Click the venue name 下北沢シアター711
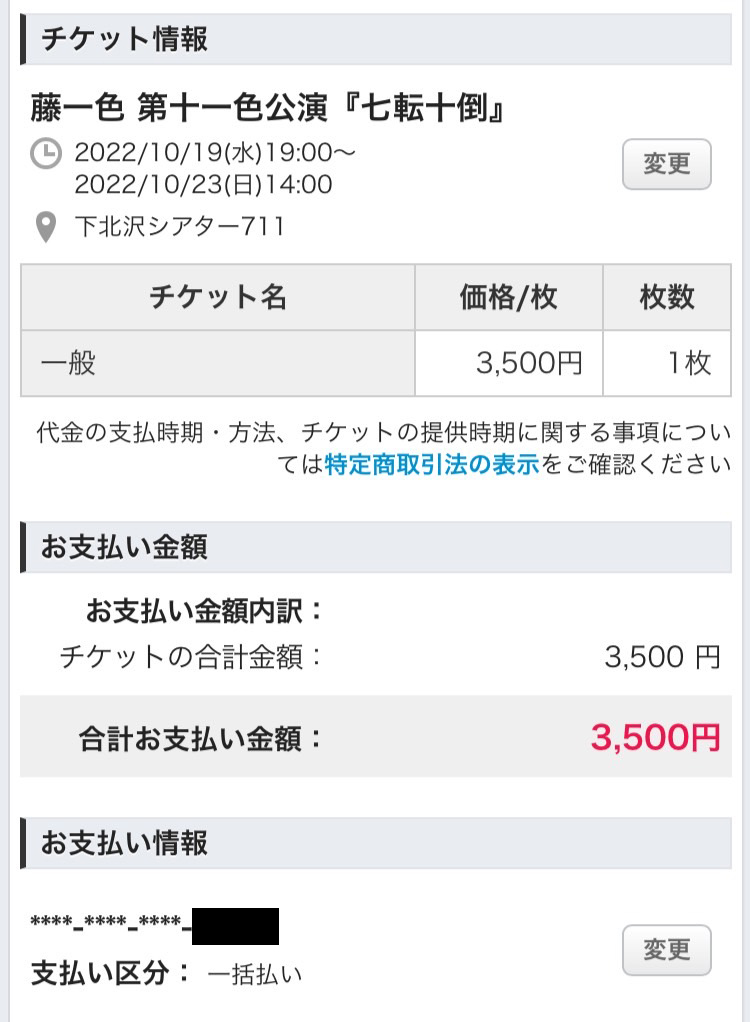This screenshot has width=750, height=1022. pyautogui.click(x=180, y=227)
